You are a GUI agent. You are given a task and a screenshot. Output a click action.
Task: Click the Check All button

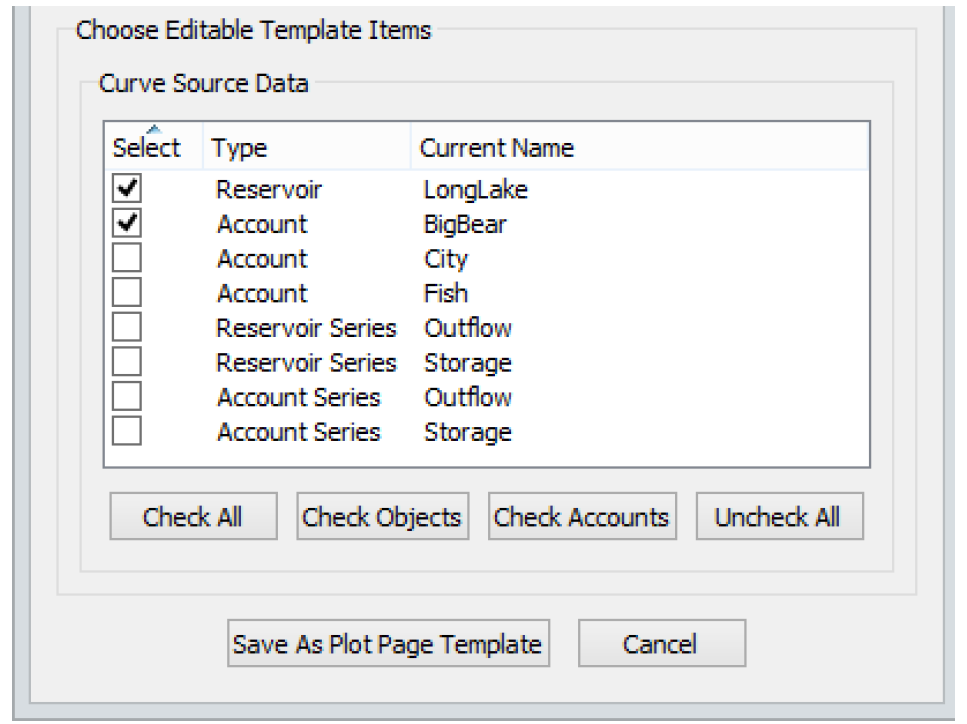point(193,517)
